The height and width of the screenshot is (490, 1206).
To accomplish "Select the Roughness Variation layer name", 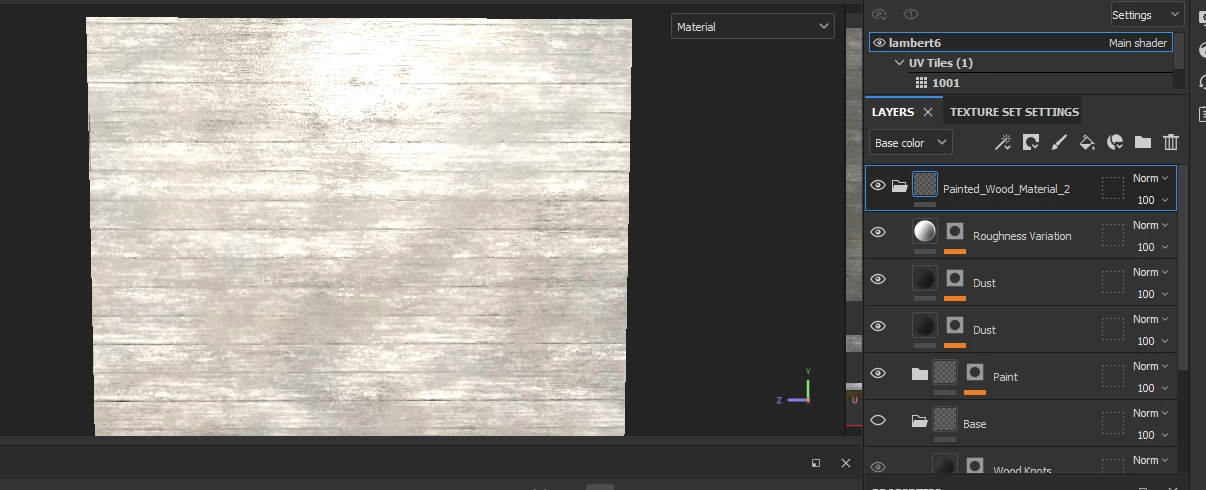I will pos(1022,236).
